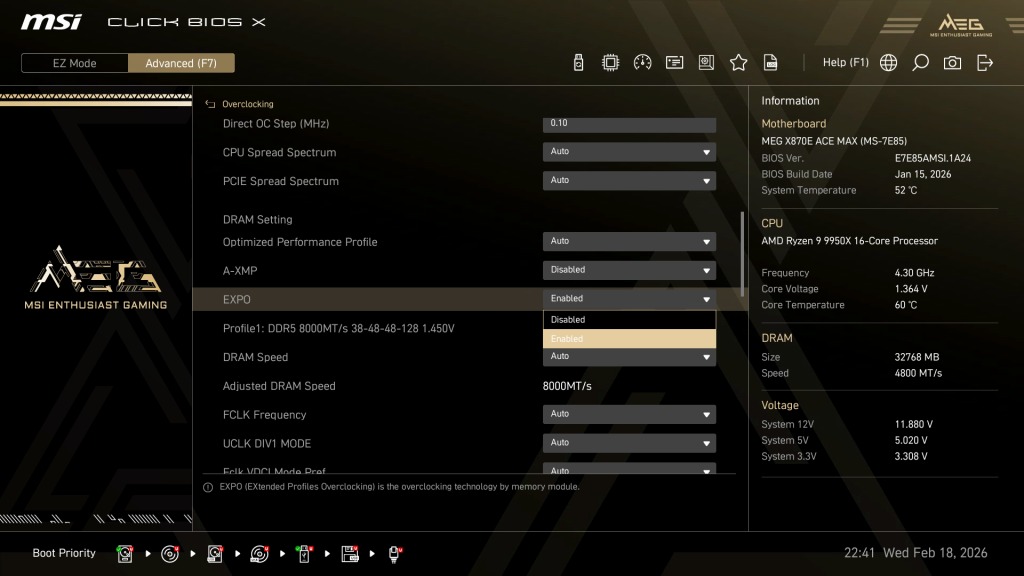Click the CPU chip icon in toolbar
1024x576 pixels.
click(x=610, y=63)
